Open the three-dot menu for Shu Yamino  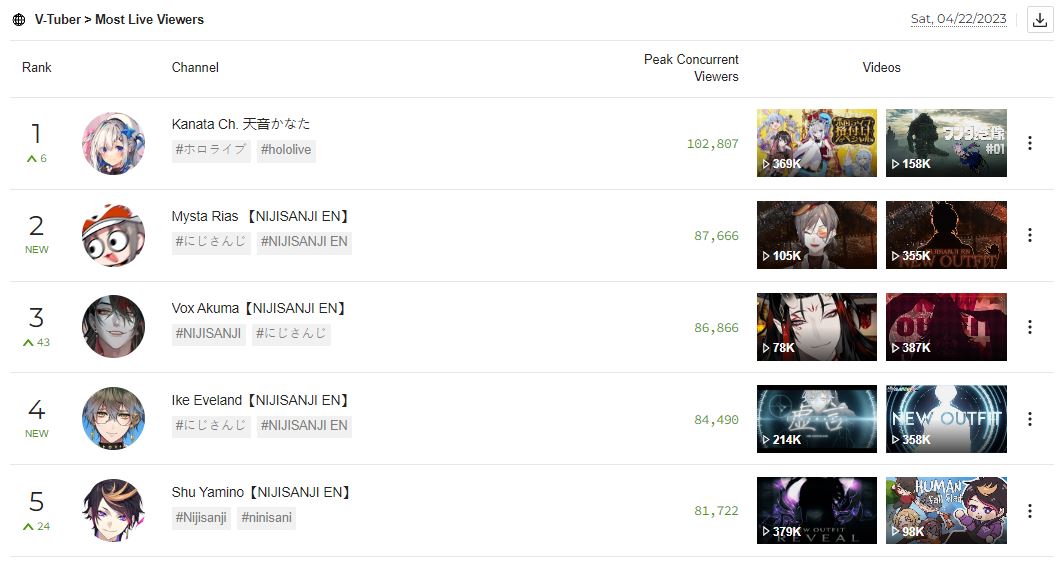point(1030,511)
